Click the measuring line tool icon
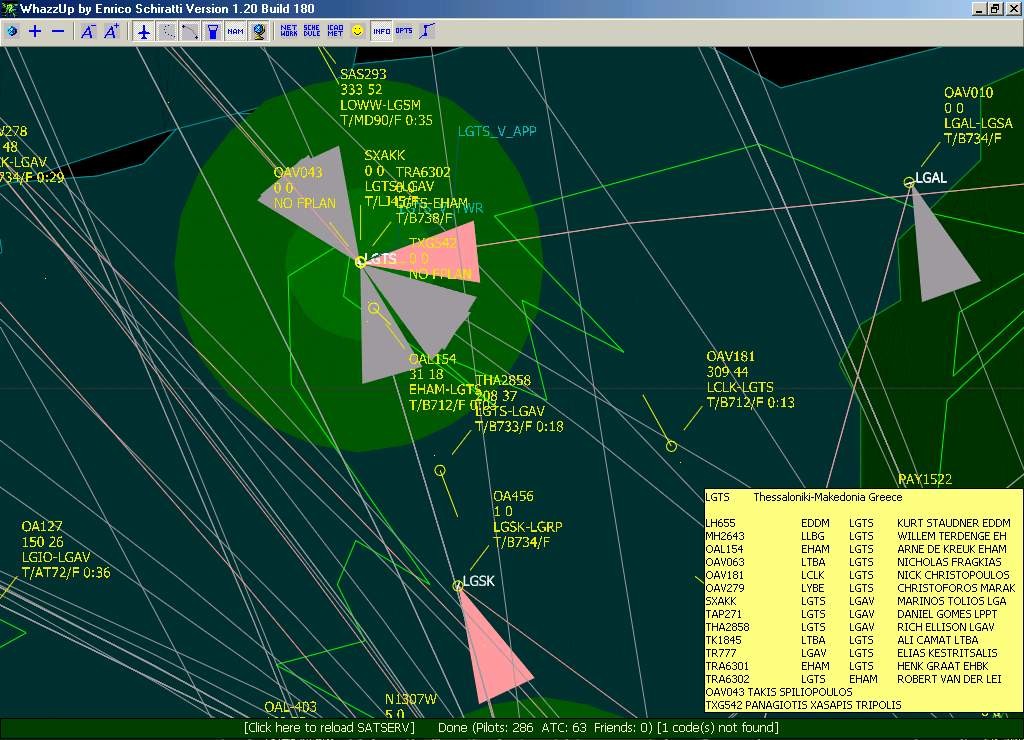Viewport: 1024px width, 740px height. coord(427,31)
